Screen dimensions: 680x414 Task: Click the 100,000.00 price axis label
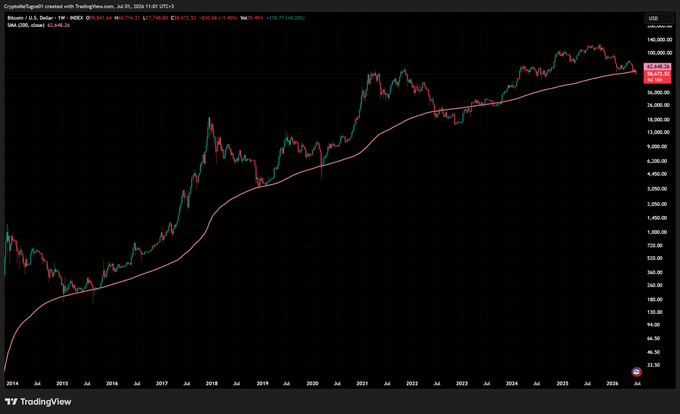click(x=659, y=53)
